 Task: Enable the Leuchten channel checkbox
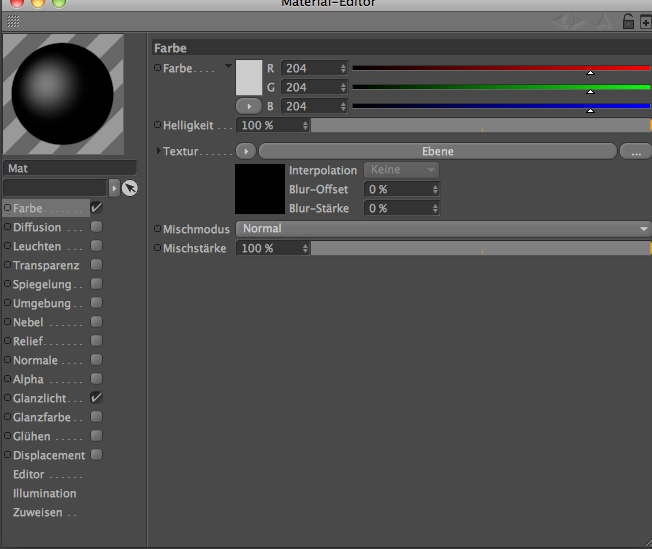point(96,245)
